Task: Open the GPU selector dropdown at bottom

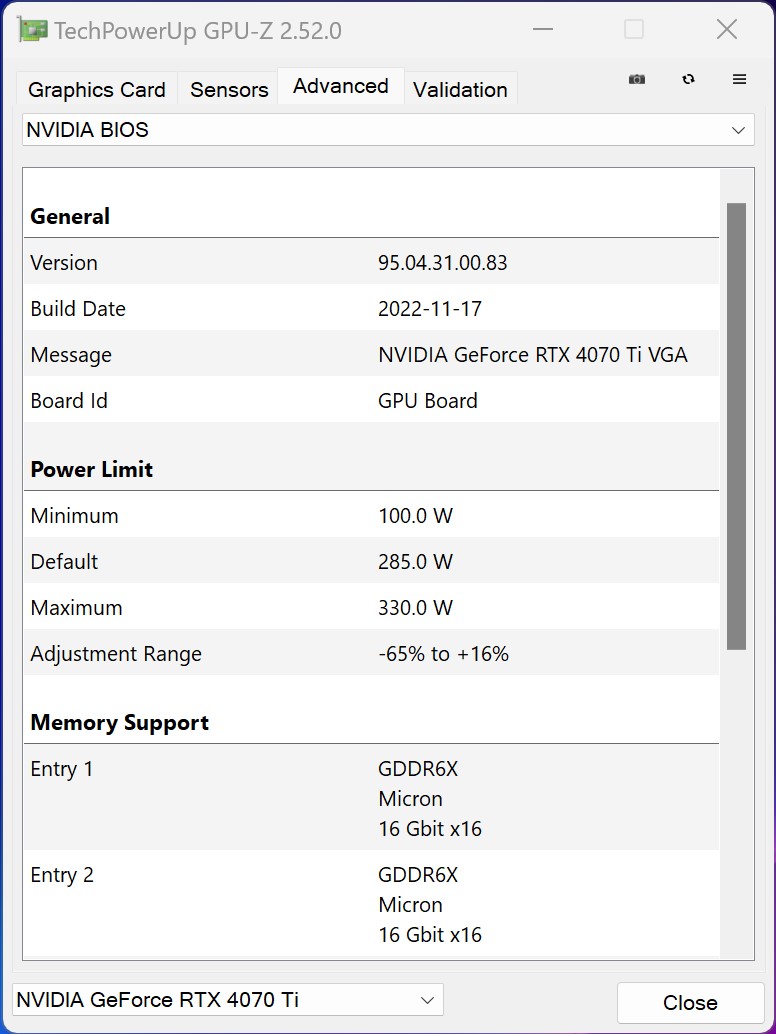Action: tap(227, 1000)
